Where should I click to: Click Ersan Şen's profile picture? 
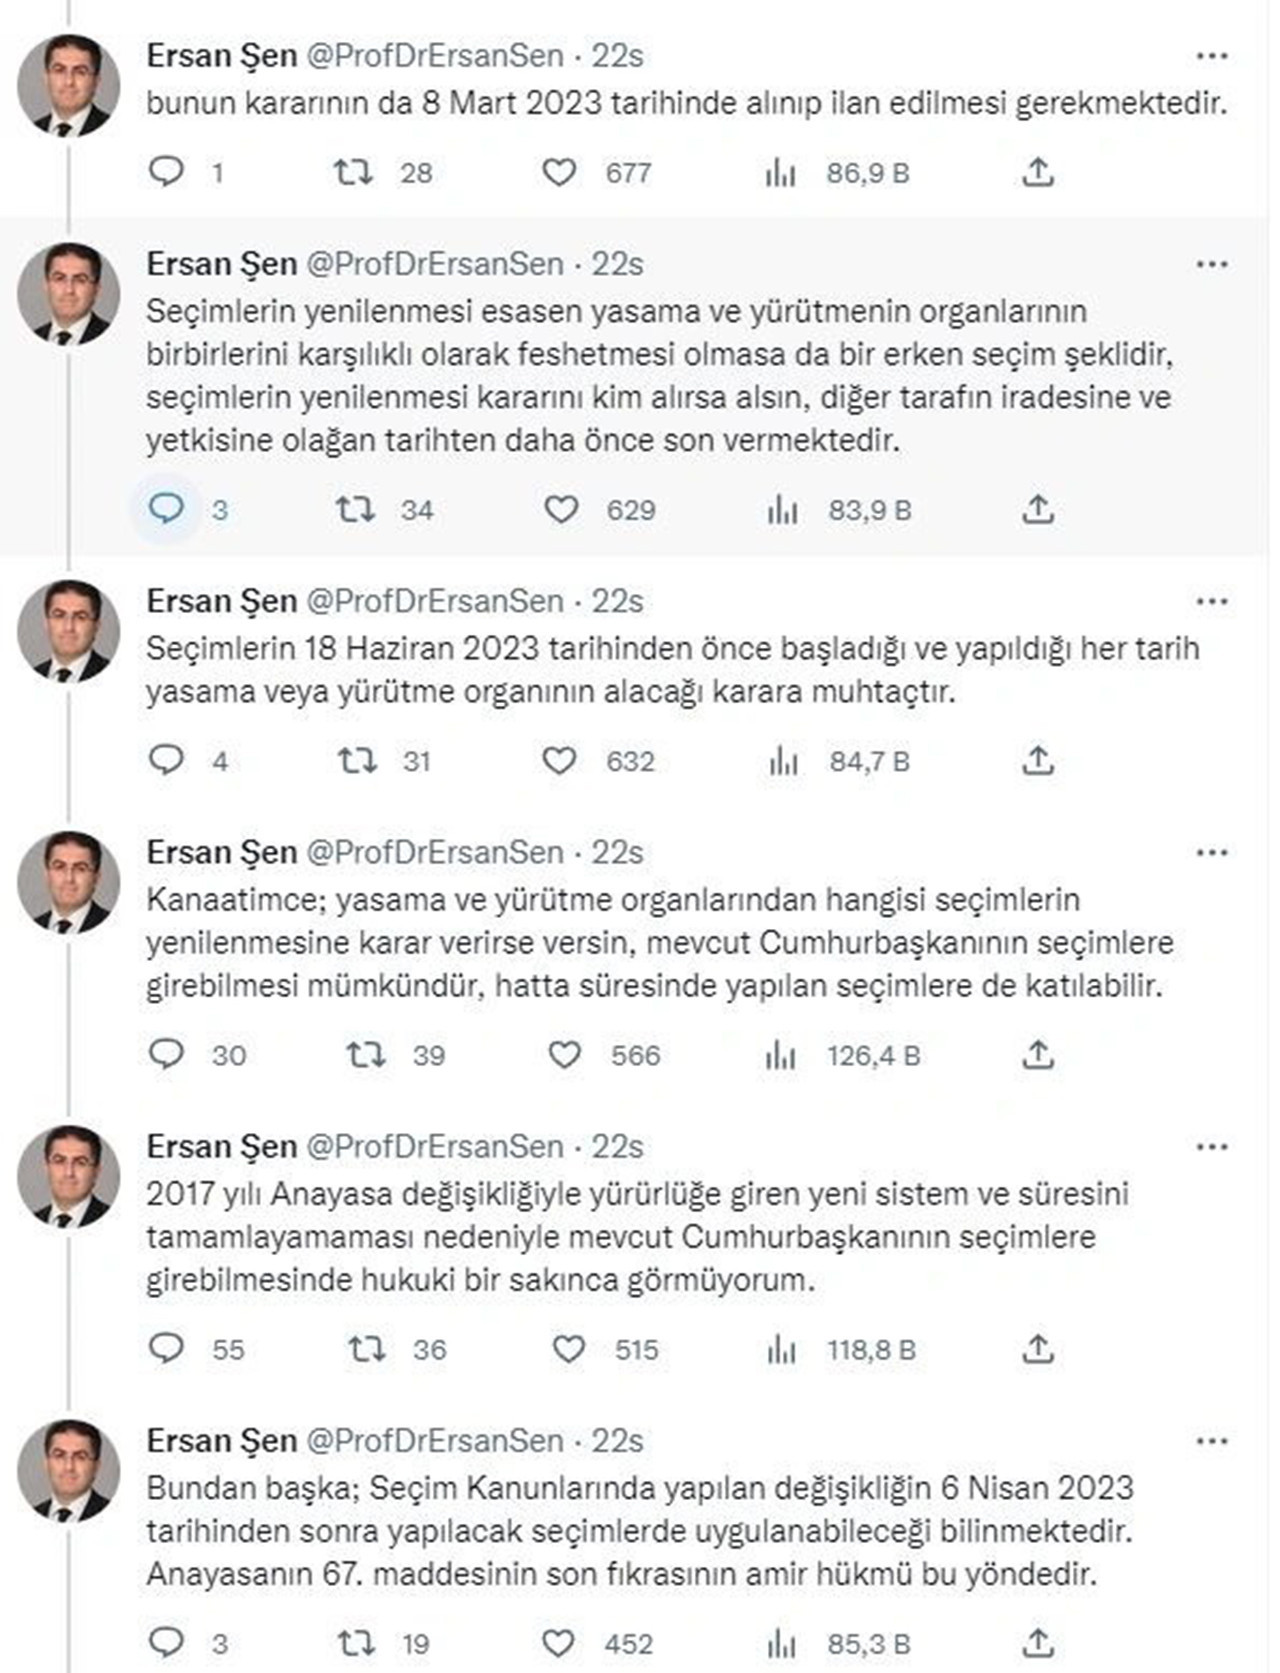click(70, 75)
